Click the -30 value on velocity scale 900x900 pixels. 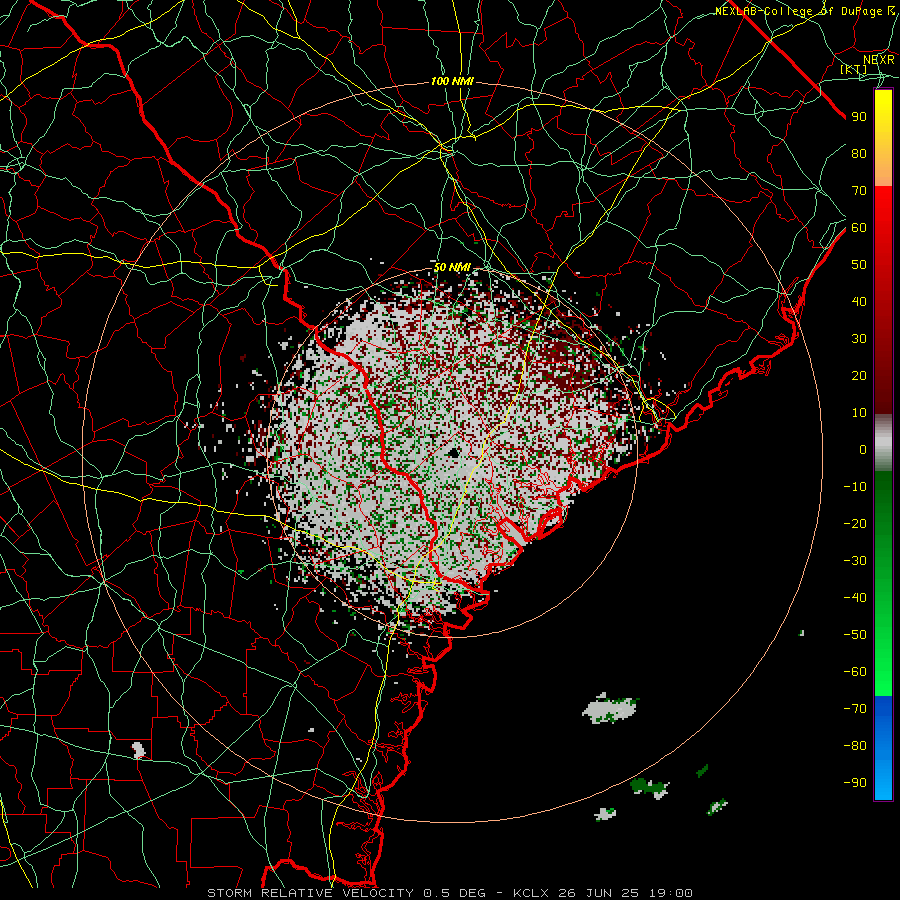(855, 561)
